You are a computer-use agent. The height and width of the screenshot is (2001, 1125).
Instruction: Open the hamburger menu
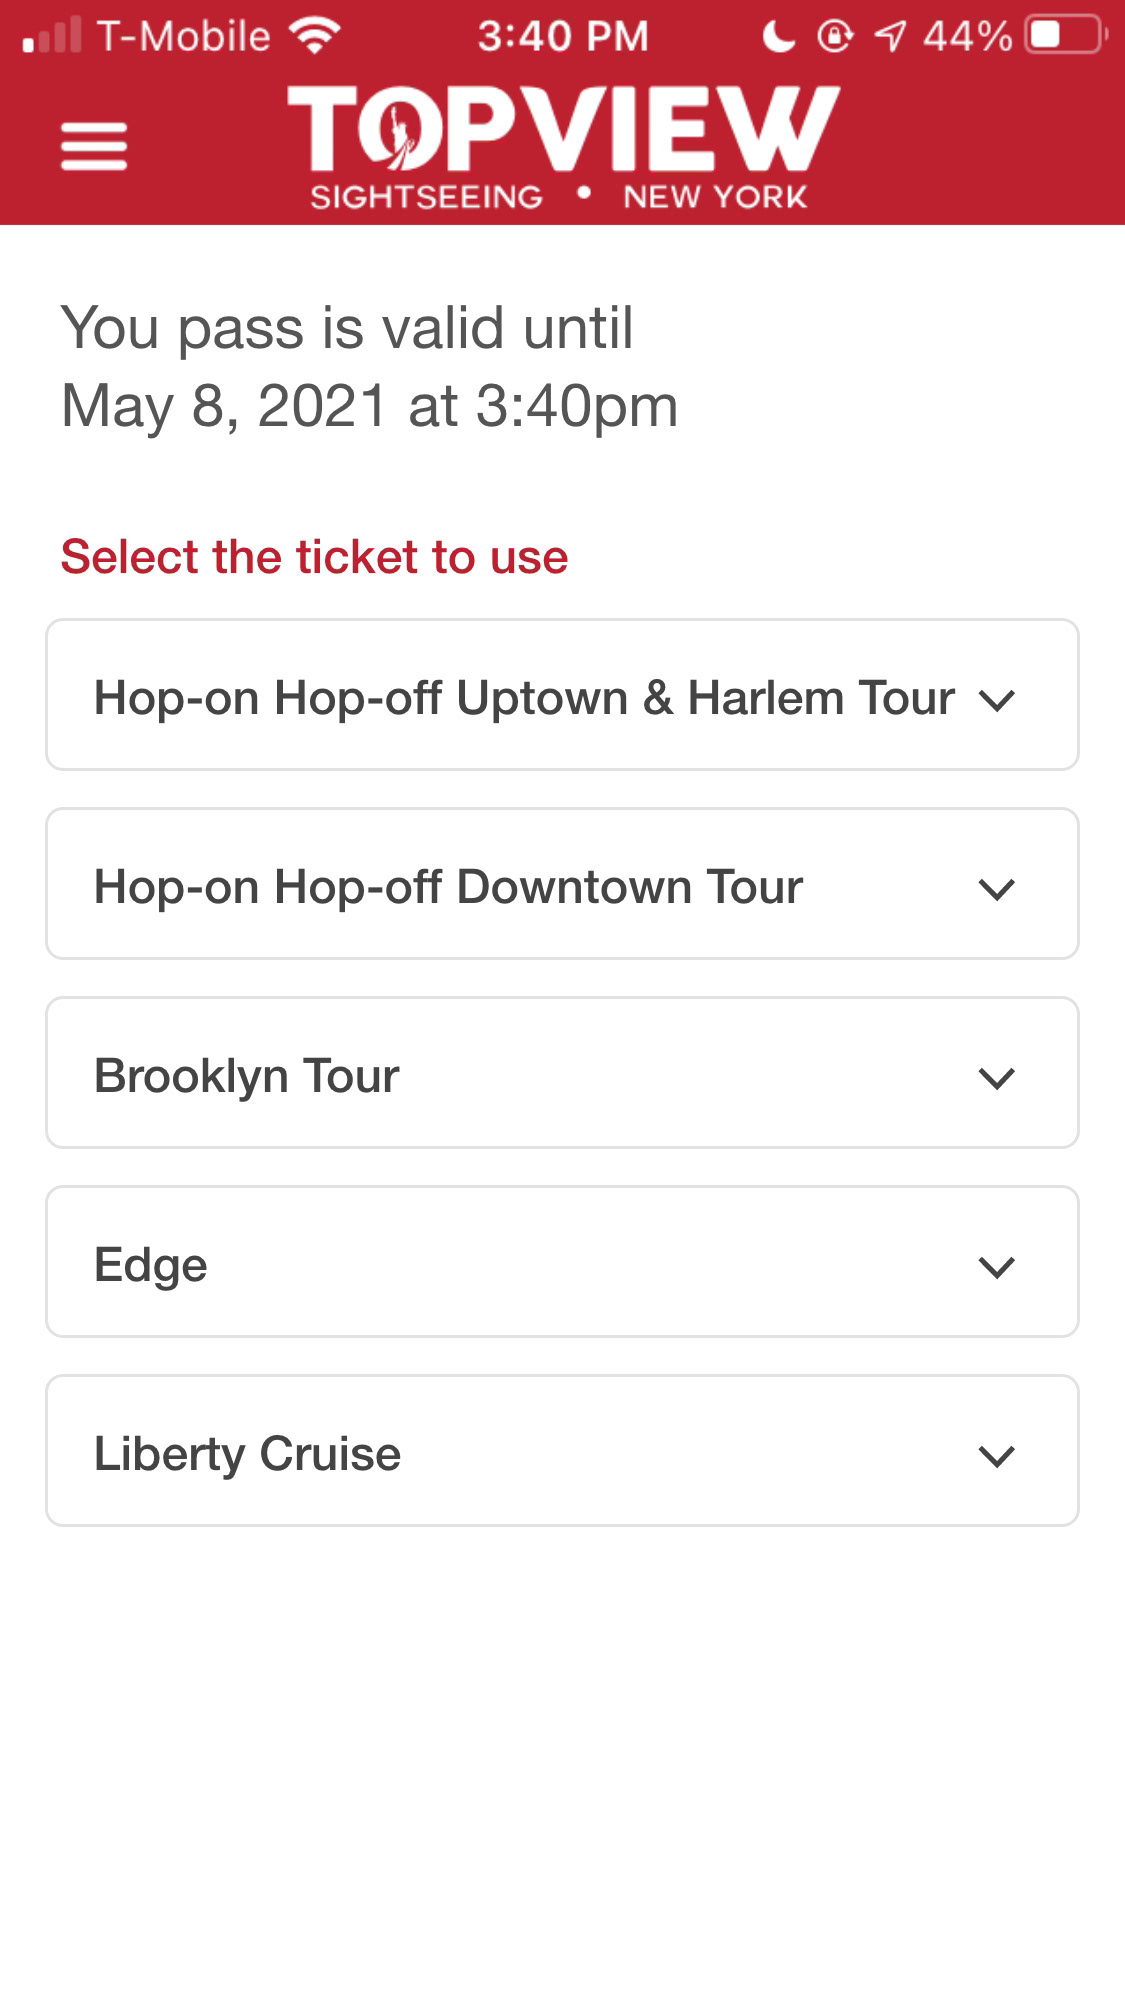pyautogui.click(x=94, y=147)
